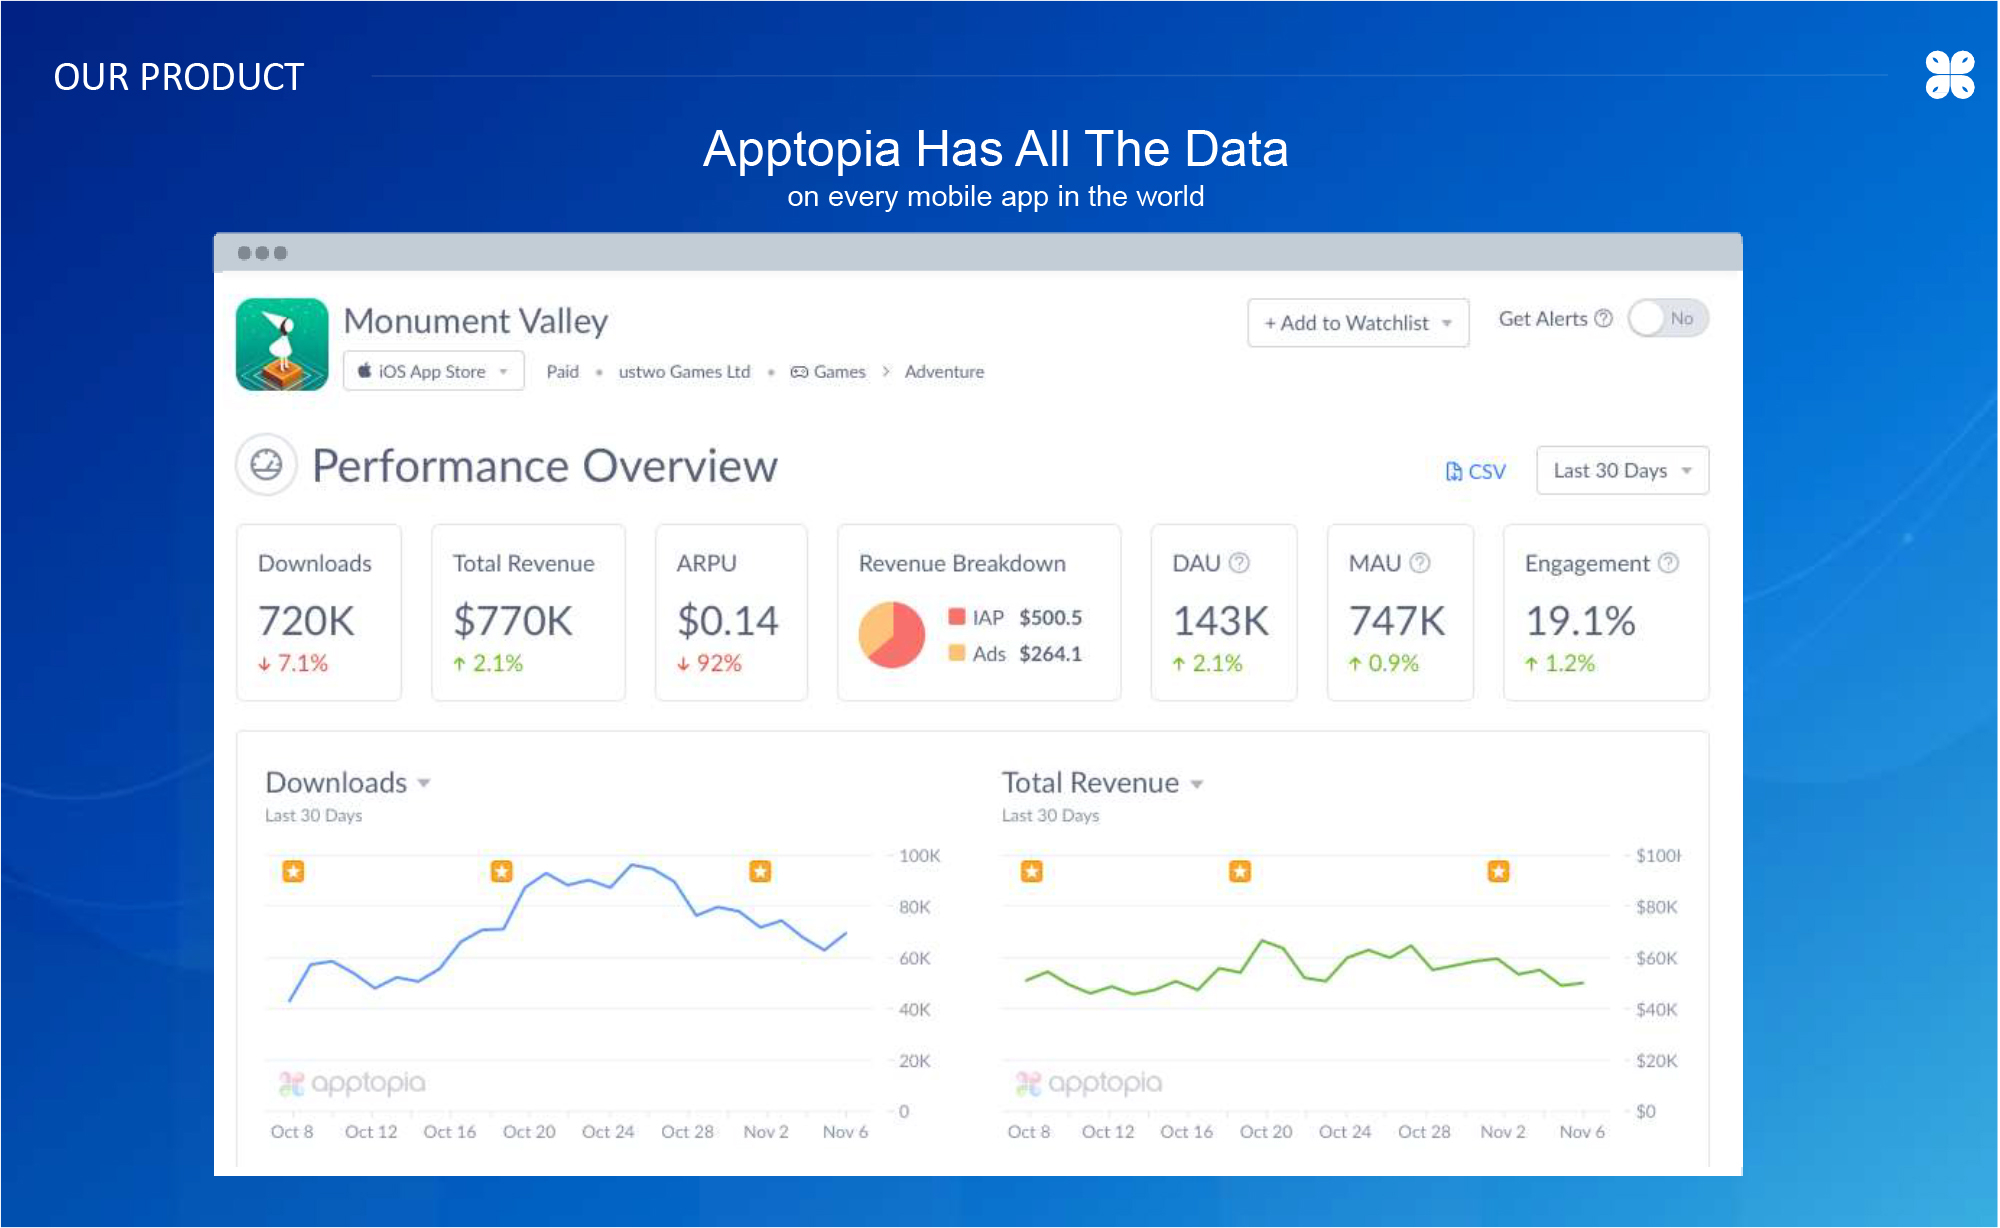Click the Paid label
This screenshot has width=2000, height=1228.
pos(562,372)
